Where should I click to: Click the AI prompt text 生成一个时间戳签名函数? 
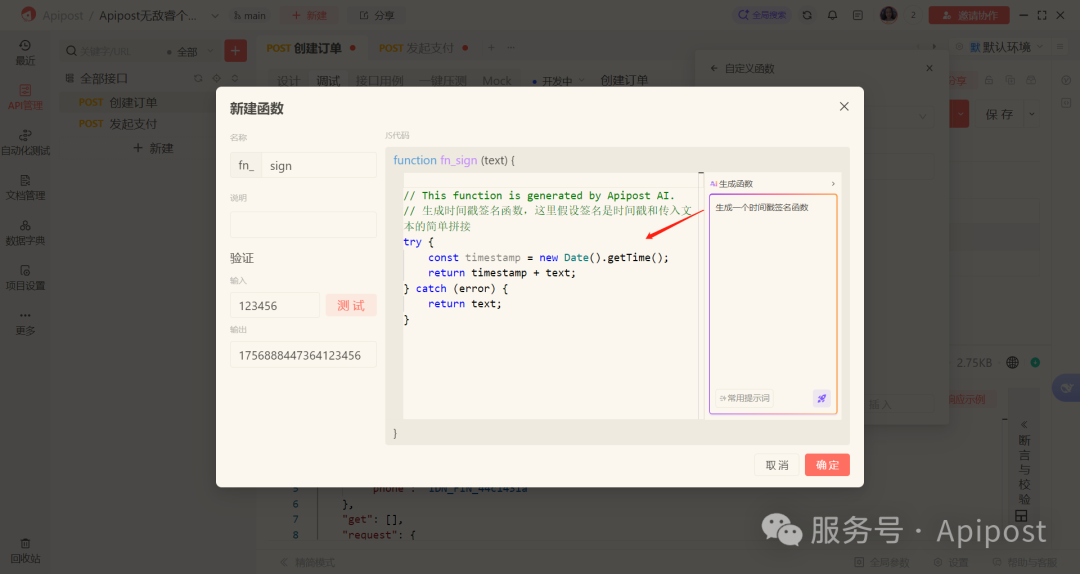click(x=762, y=207)
